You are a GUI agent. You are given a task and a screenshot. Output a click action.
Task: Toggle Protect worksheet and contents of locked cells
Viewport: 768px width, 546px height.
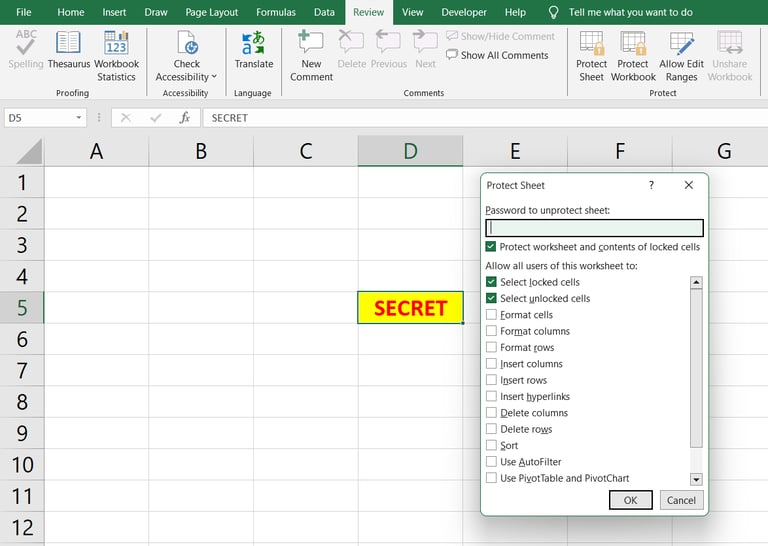pyautogui.click(x=491, y=246)
